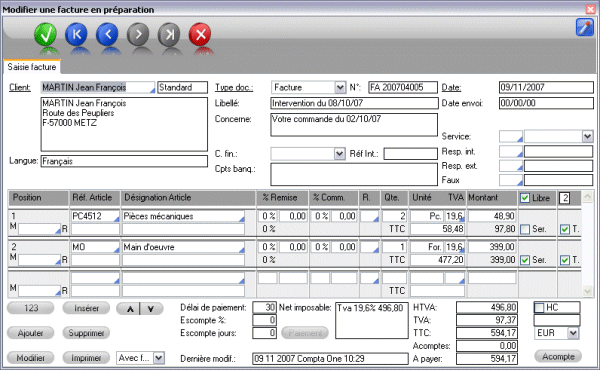The width and height of the screenshot is (600, 370).
Task: Open article lookup for PC4512
Action: point(116,219)
